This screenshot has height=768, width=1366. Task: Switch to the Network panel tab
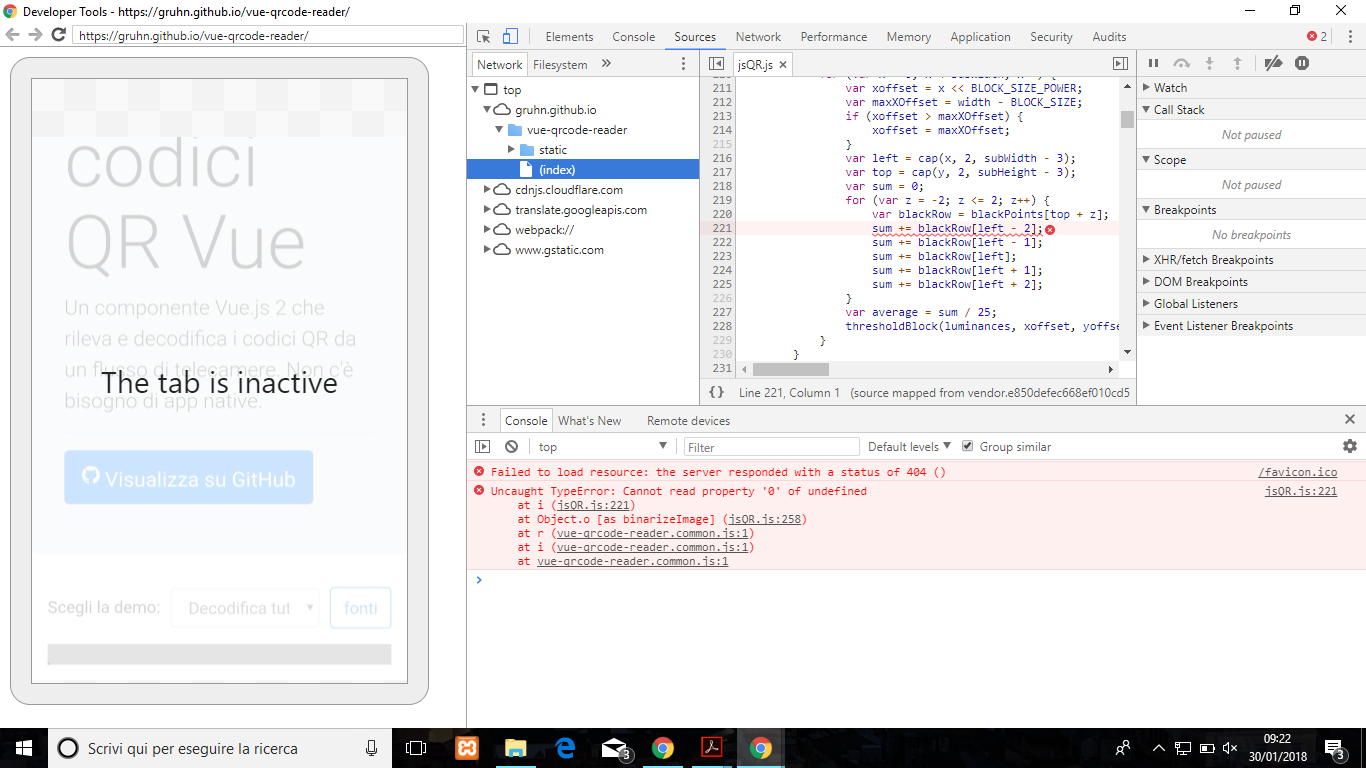[x=757, y=36]
